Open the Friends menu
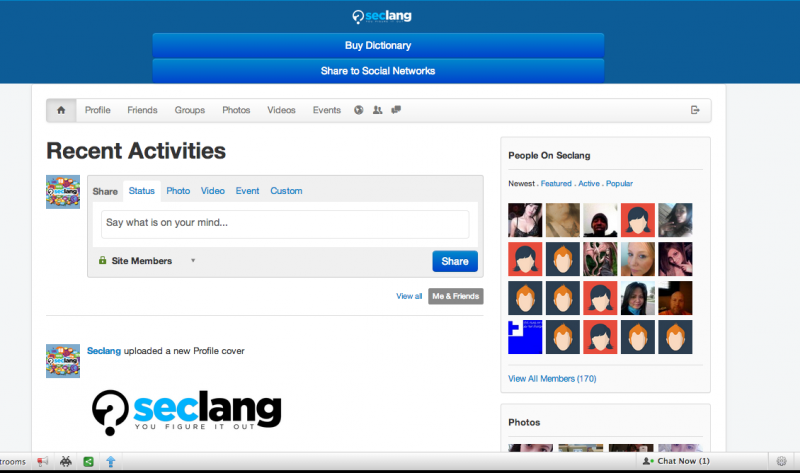This screenshot has width=800, height=473. [x=142, y=110]
